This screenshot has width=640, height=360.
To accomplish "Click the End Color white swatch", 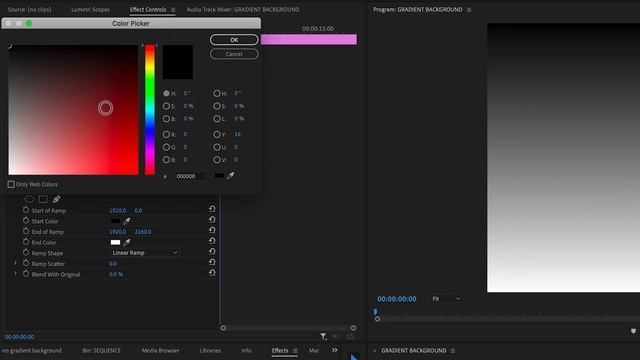I will pos(116,242).
